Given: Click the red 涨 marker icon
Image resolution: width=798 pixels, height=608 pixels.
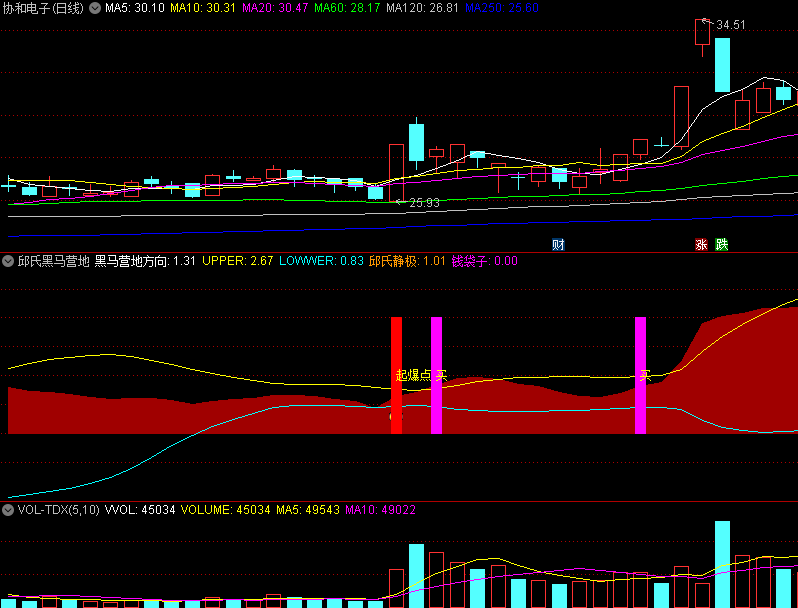Looking at the screenshot, I should pos(701,245).
